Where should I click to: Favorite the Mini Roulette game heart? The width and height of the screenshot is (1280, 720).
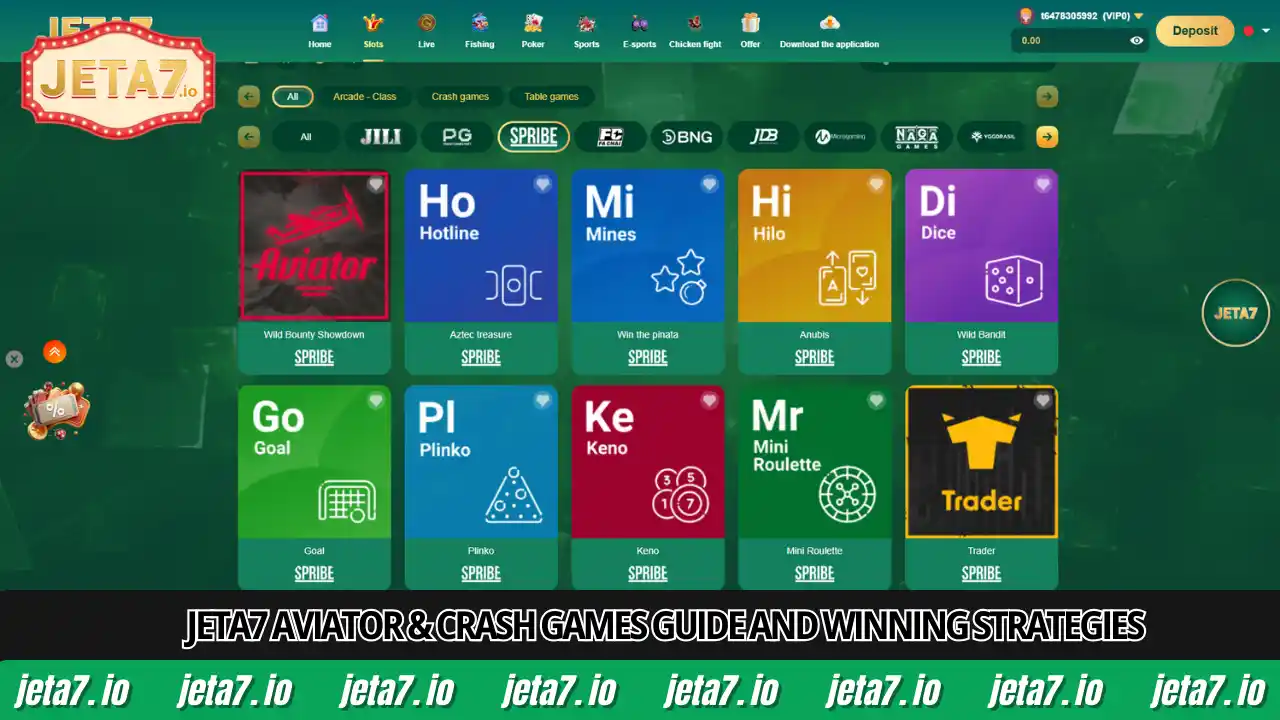[x=876, y=400]
